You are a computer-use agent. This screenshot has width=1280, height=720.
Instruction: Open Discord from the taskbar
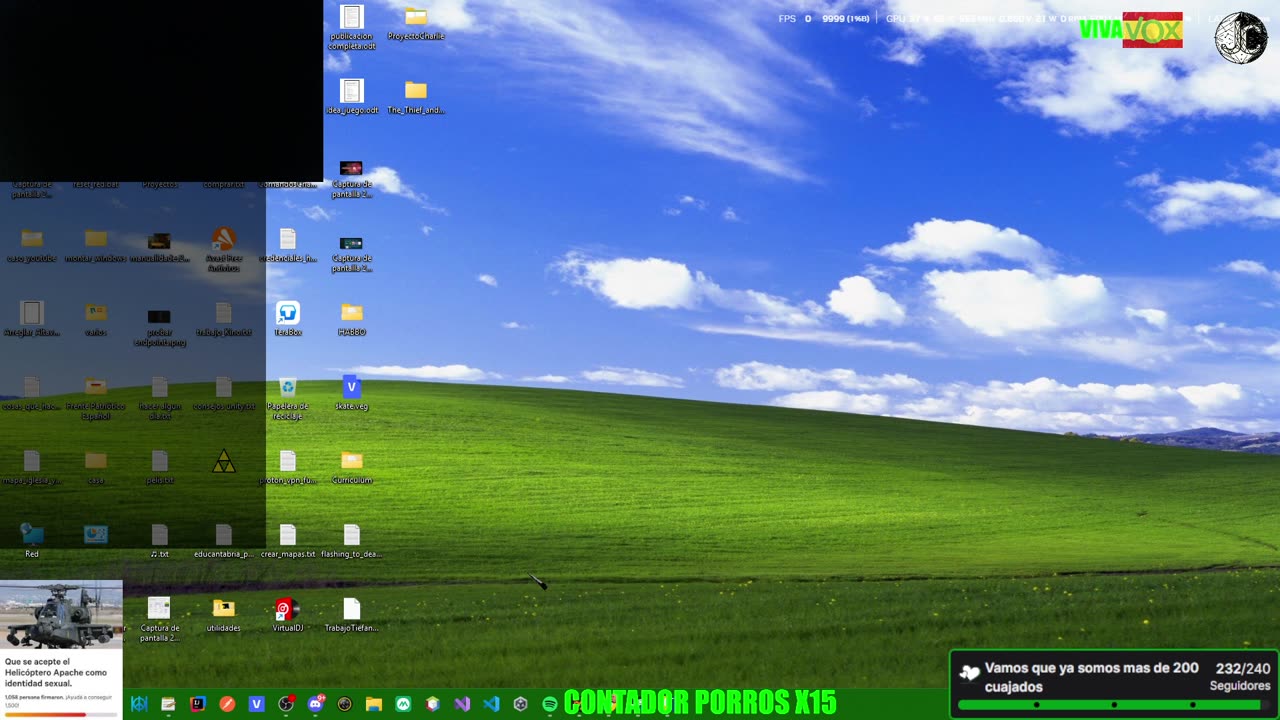(x=315, y=704)
